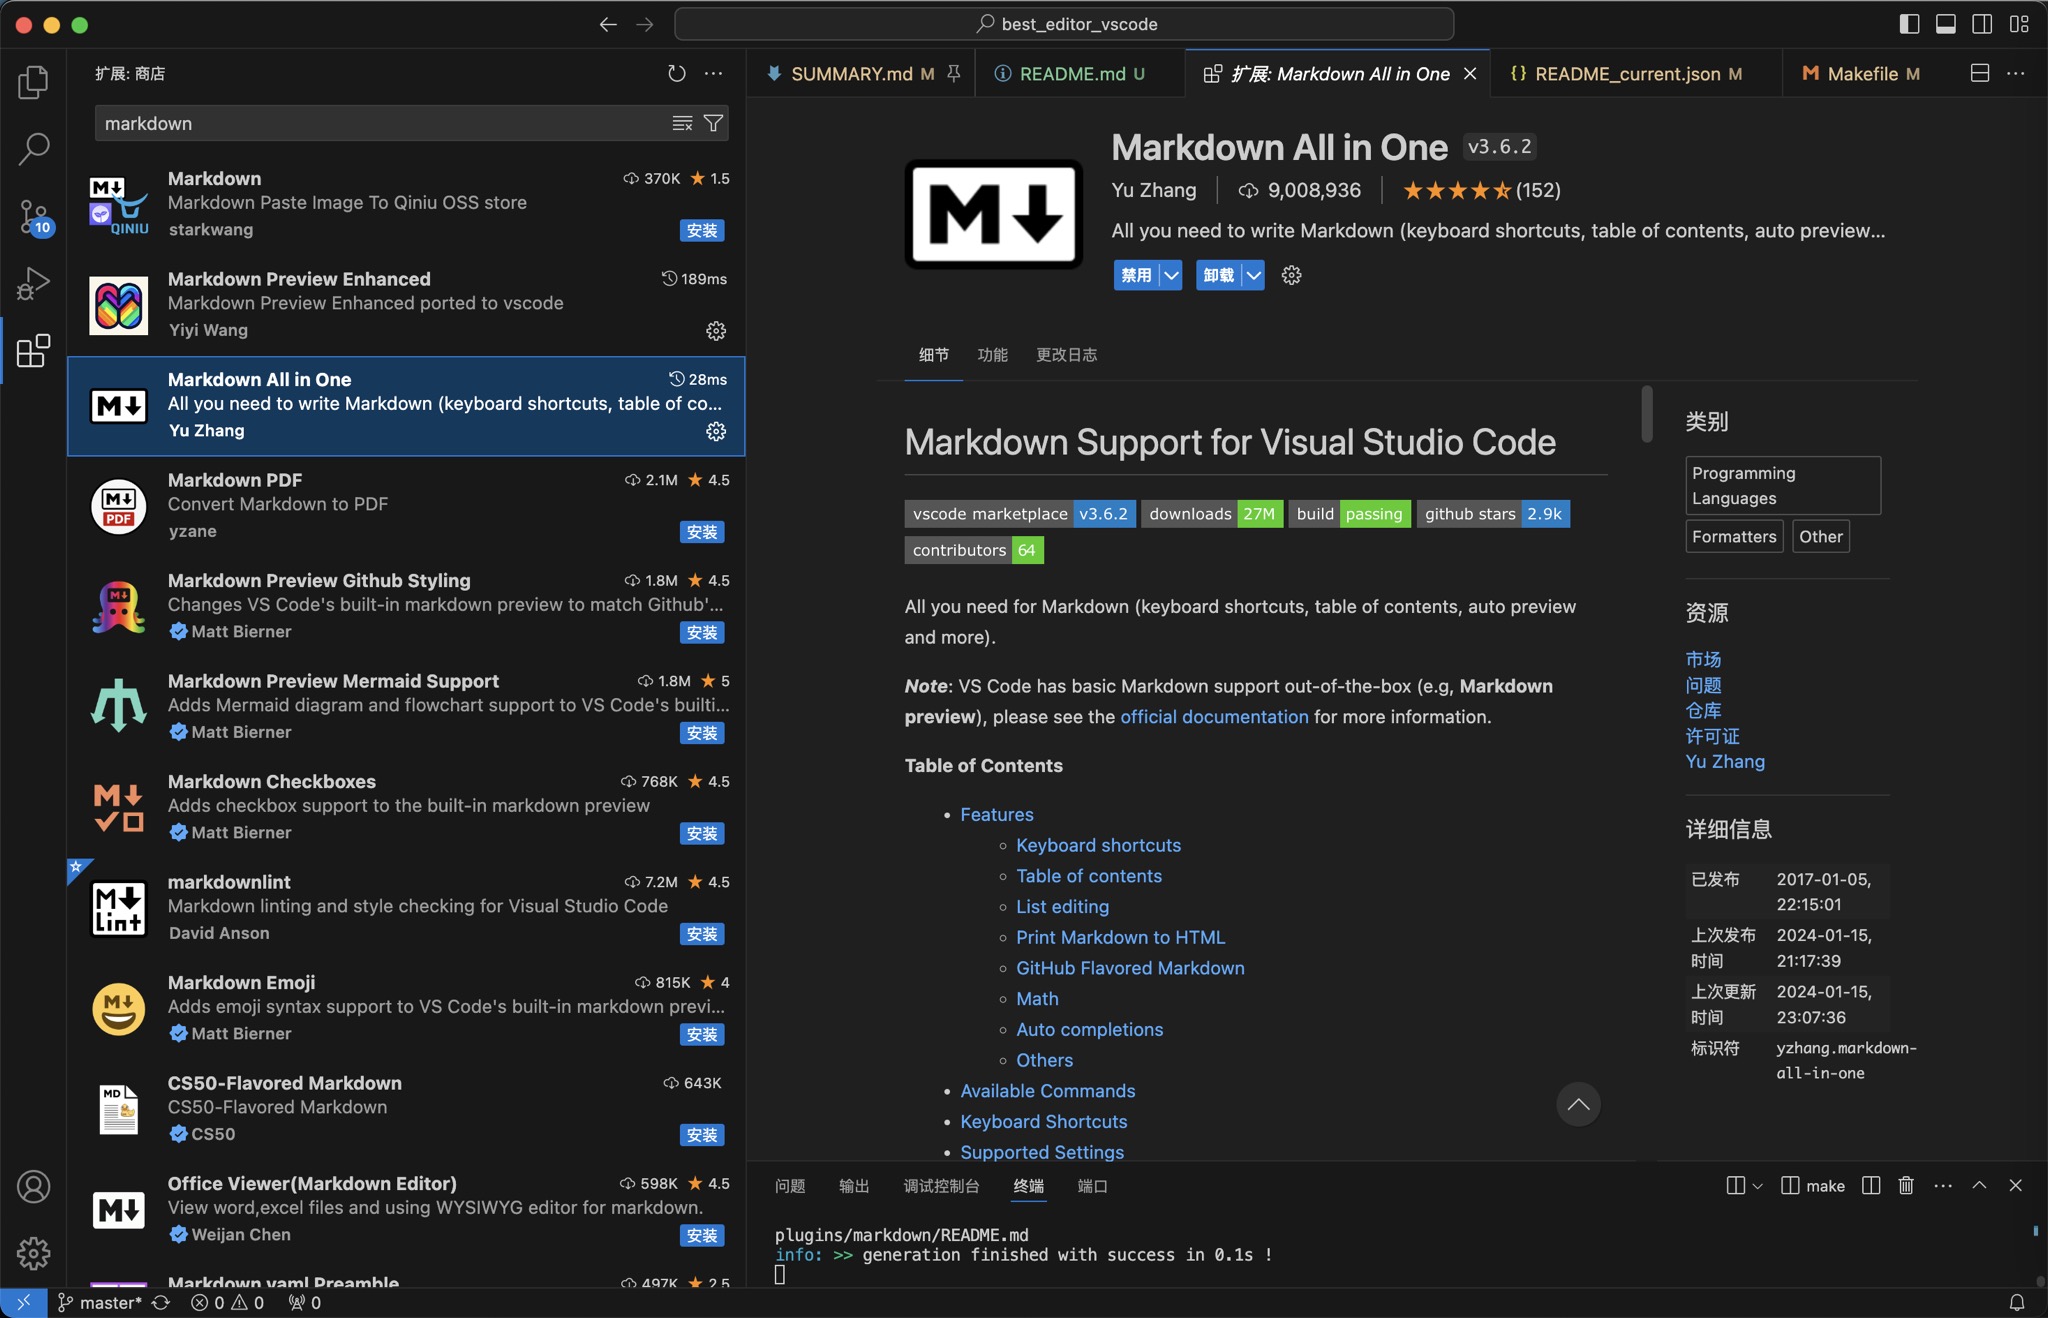
Task: Open the Accounts icon in activity bar
Action: click(x=33, y=1187)
